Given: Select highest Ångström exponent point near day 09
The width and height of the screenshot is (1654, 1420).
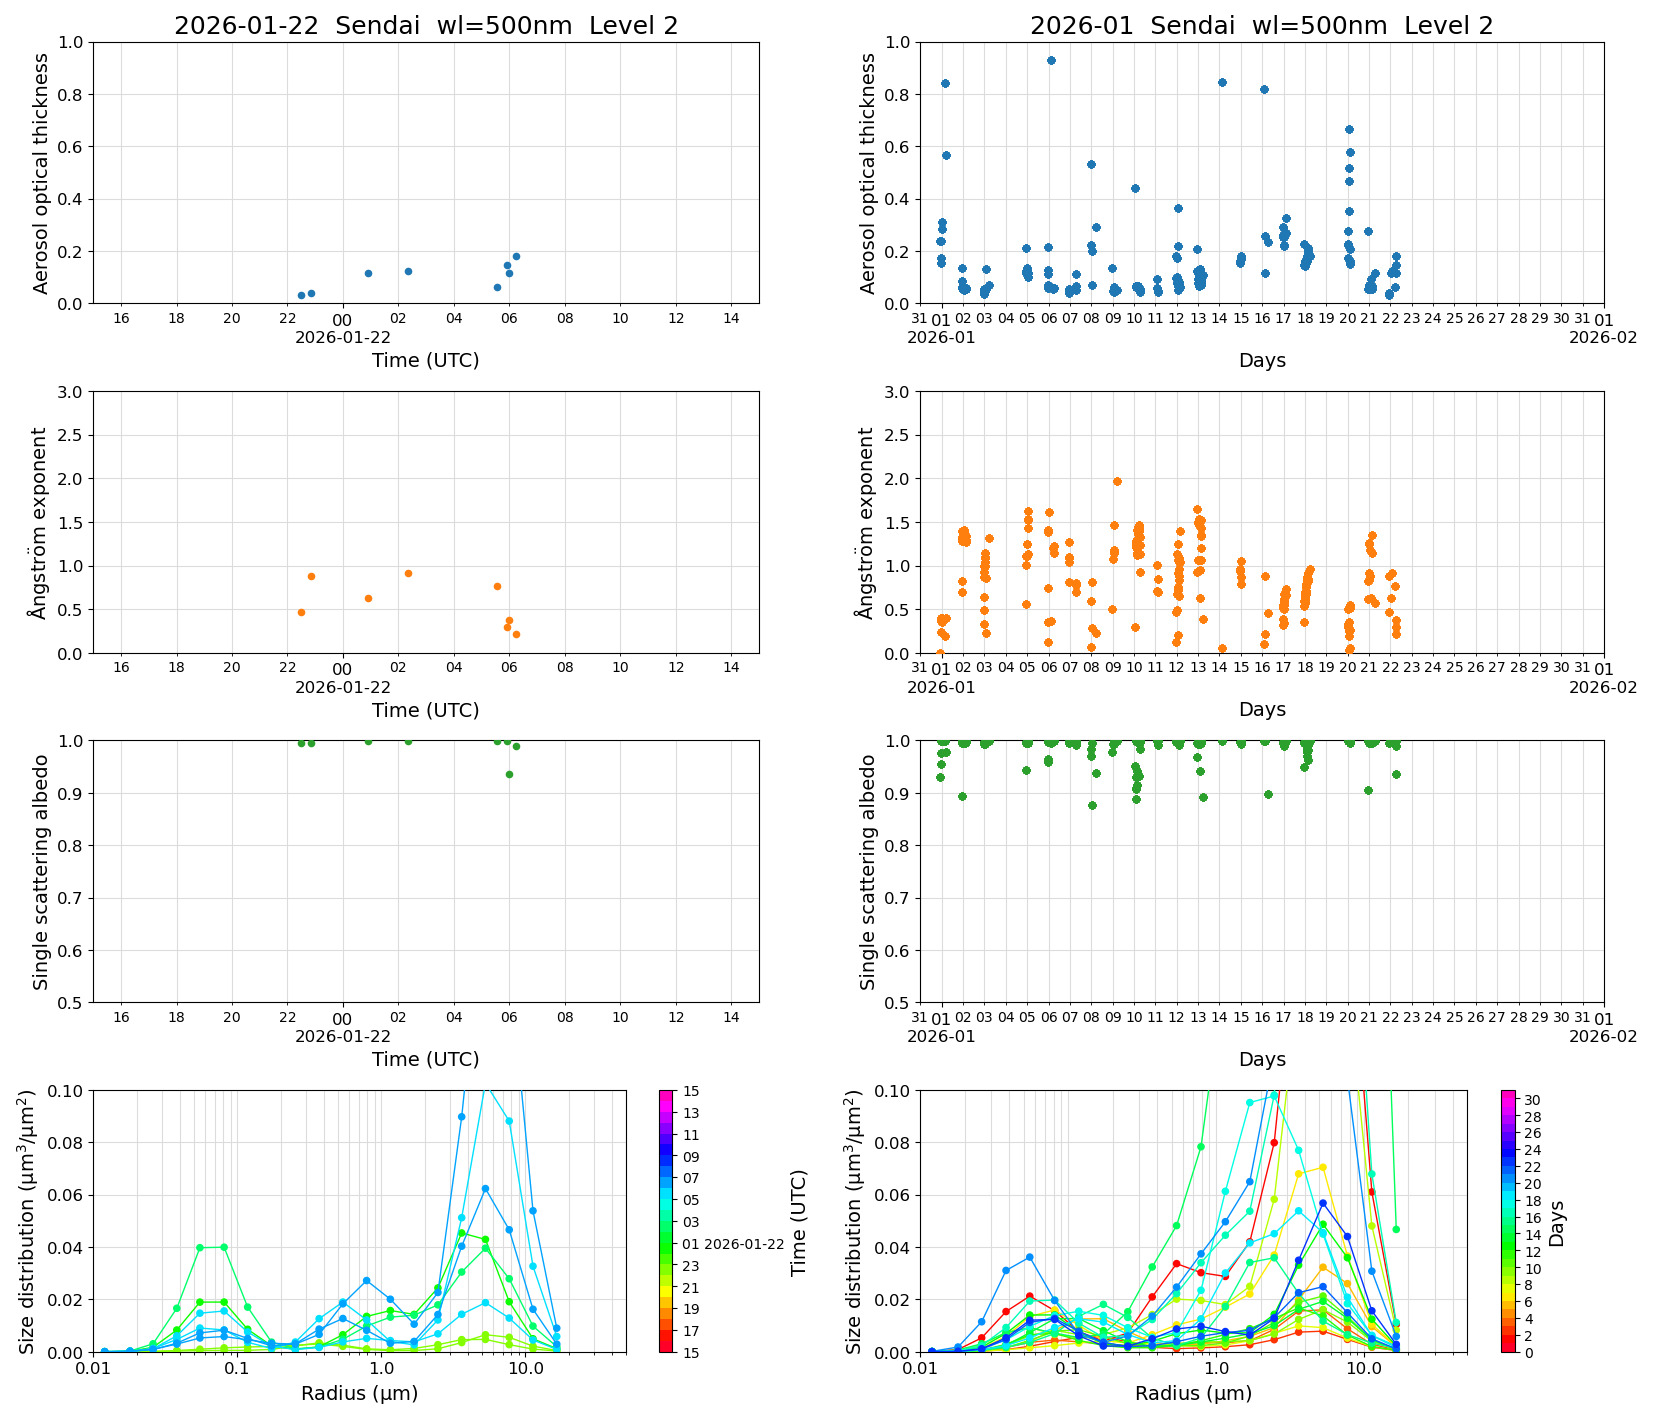Looking at the screenshot, I should tap(1117, 481).
